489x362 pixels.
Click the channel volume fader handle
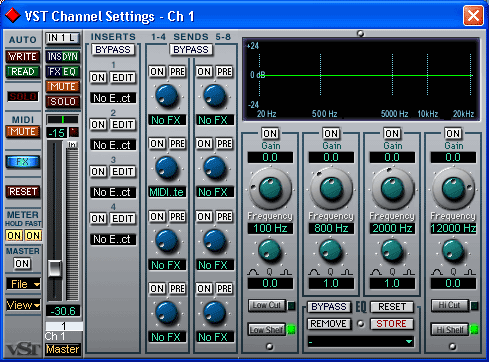point(54,268)
